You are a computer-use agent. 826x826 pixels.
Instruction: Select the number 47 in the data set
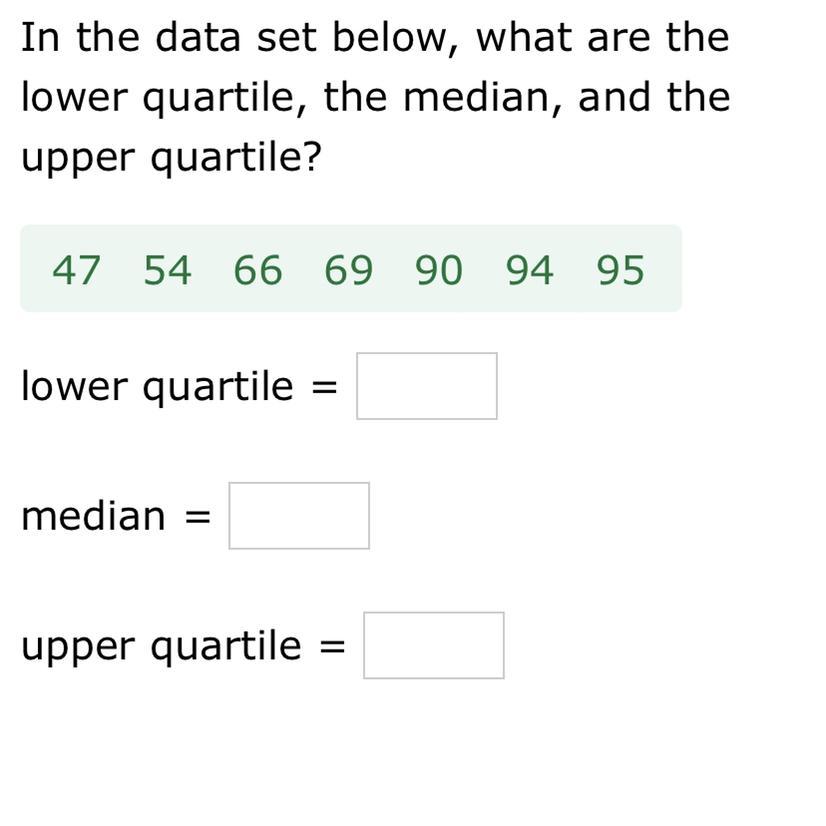(x=76, y=270)
